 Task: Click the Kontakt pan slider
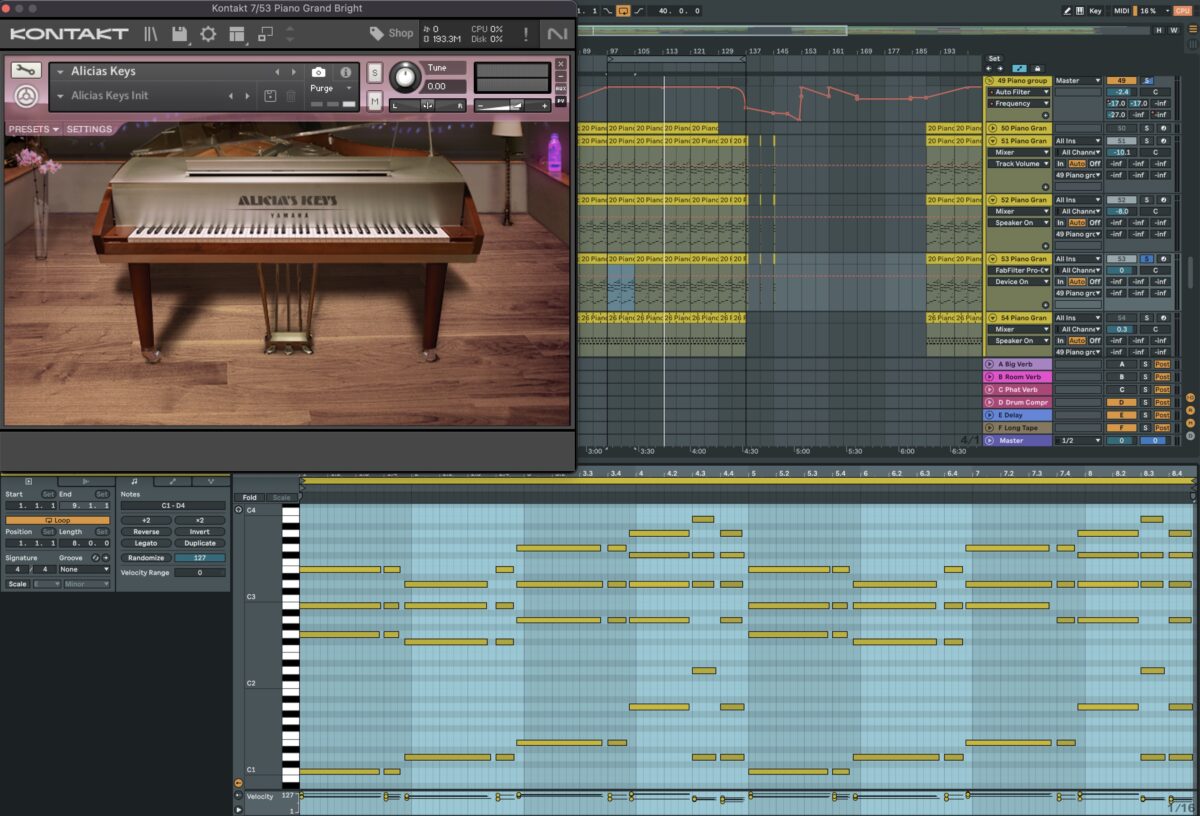[428, 105]
